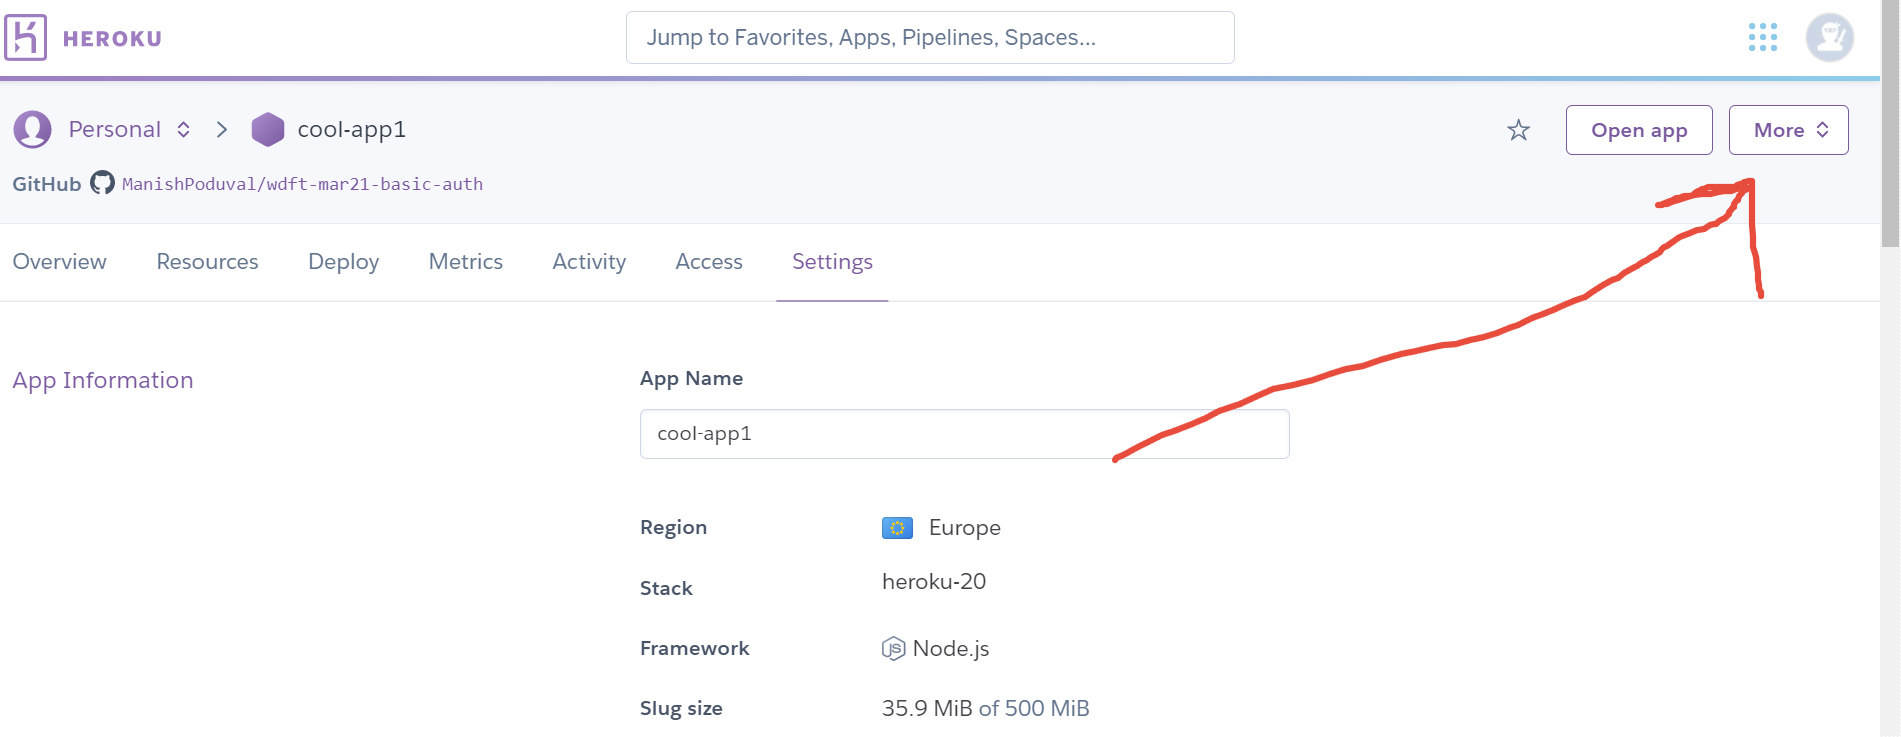
Task: Click the Personal account avatar icon
Action: 32,130
